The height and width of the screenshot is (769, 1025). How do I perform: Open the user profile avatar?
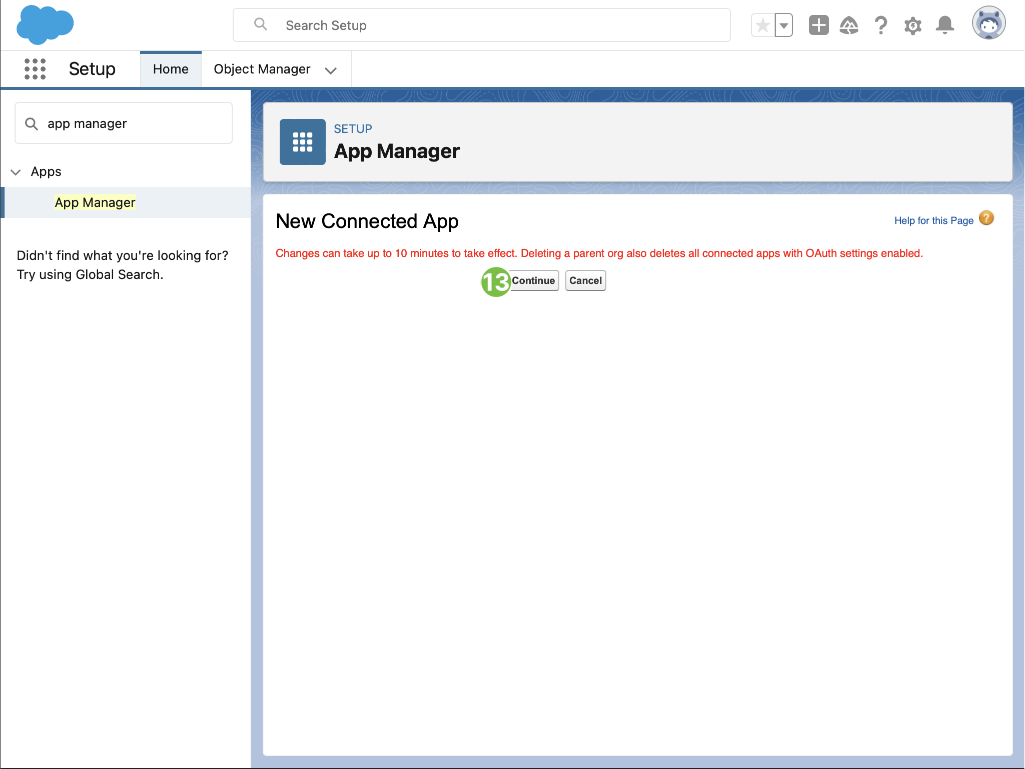tap(988, 25)
